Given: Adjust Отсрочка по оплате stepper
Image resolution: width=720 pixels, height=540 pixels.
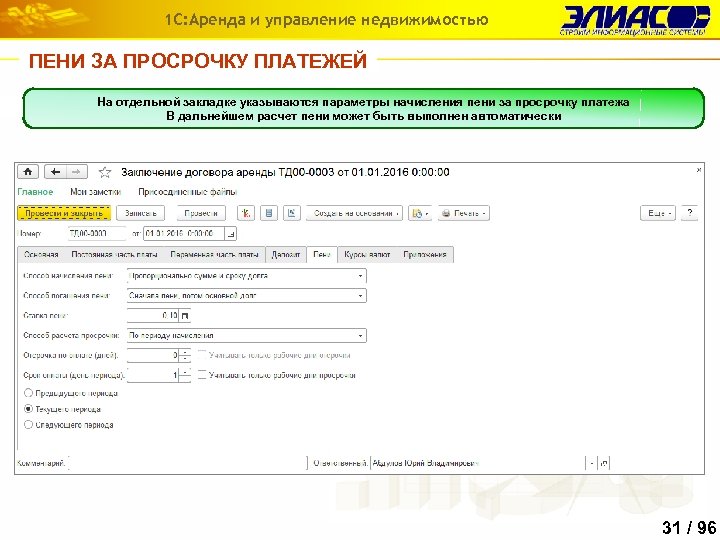Looking at the screenshot, I should coord(185,355).
